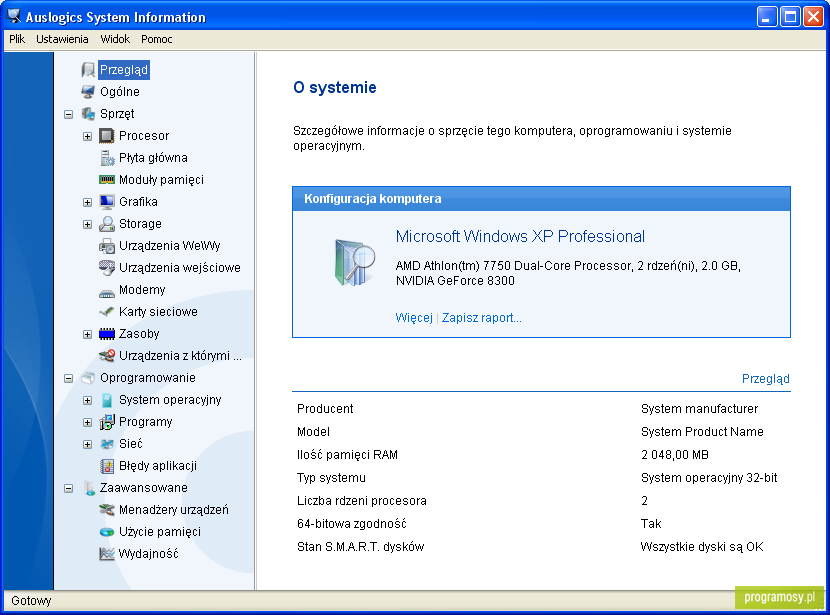Click the System operacyjny icon
Image resolution: width=830 pixels, height=615 pixels.
[107, 400]
